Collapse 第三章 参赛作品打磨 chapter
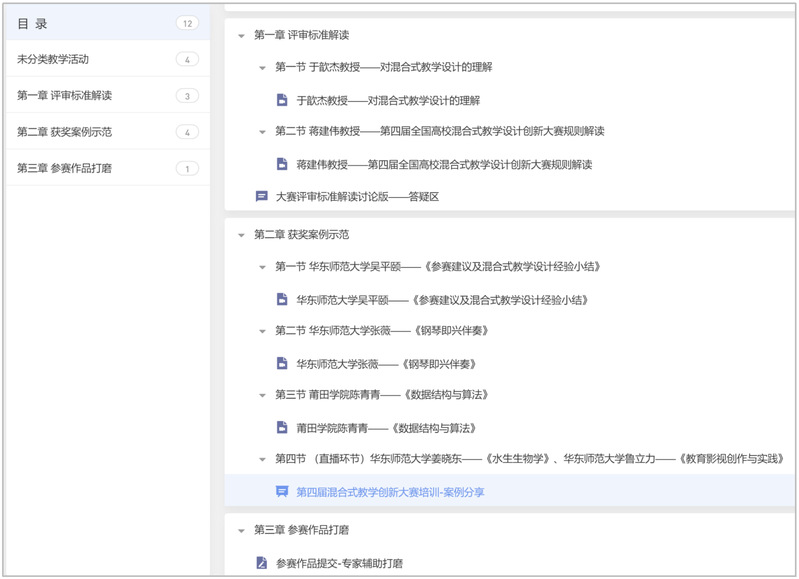This screenshot has height=579, width=799. click(x=241, y=531)
